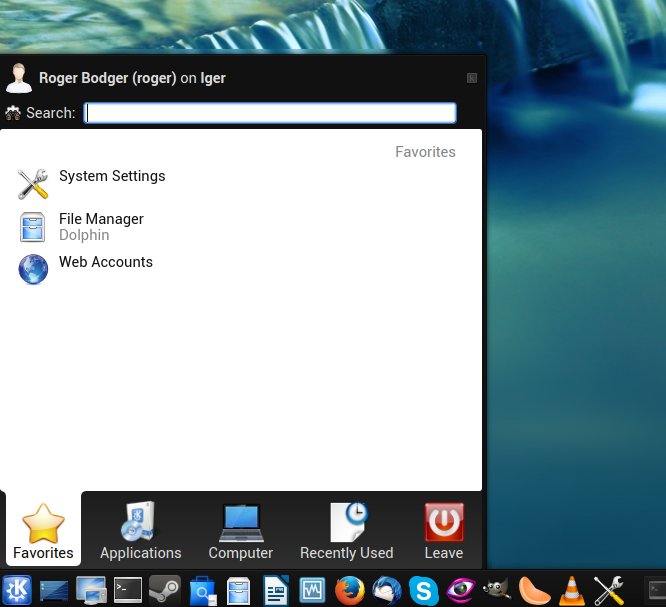Launch VLC media player from taskbar
666x607 pixels.
point(572,590)
